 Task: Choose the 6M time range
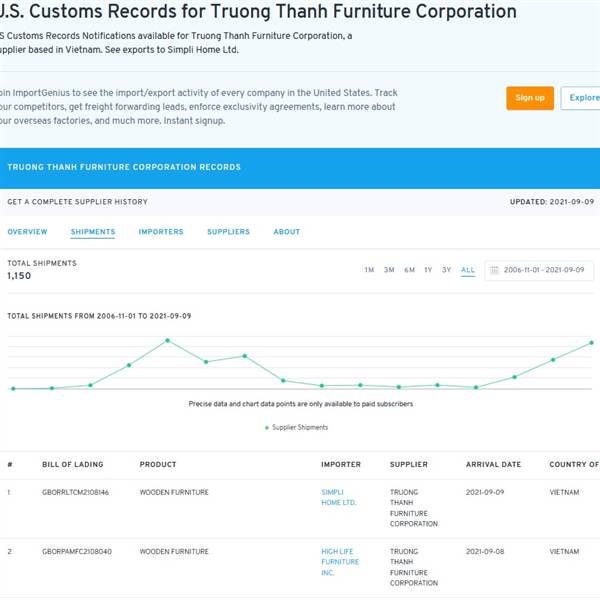(409, 270)
